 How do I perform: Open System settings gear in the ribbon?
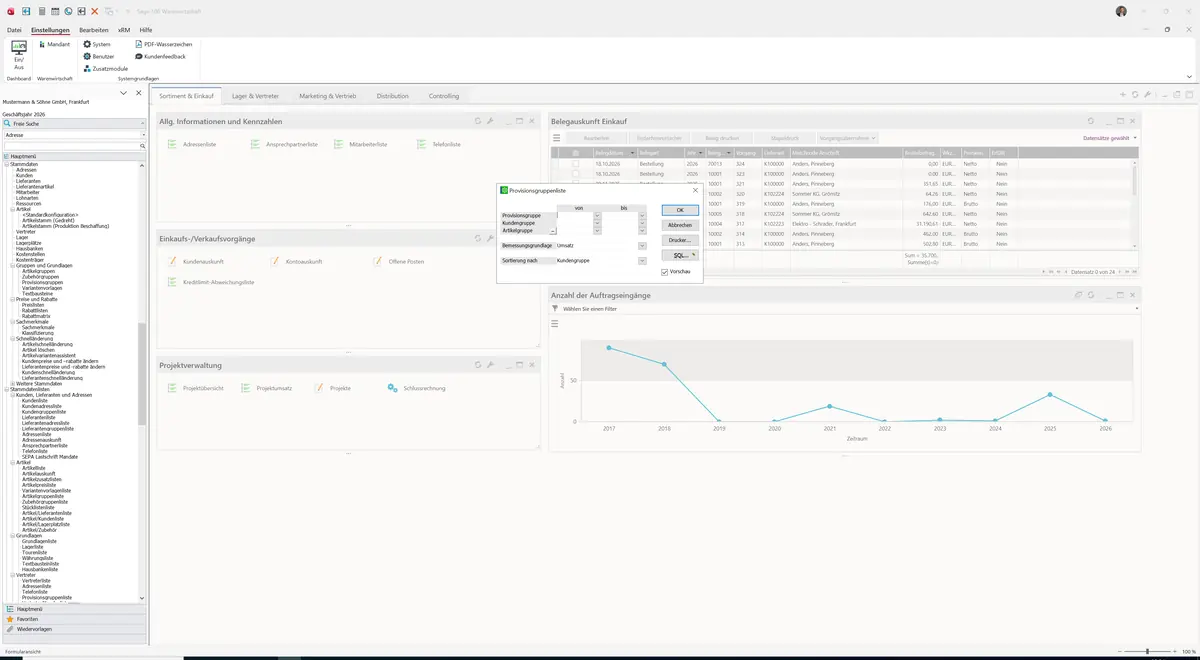(97, 44)
